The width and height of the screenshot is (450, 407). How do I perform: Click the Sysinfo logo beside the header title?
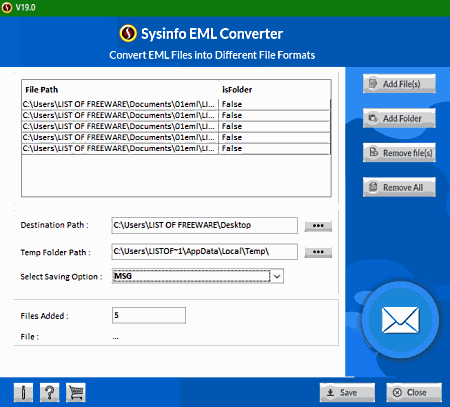[x=128, y=33]
